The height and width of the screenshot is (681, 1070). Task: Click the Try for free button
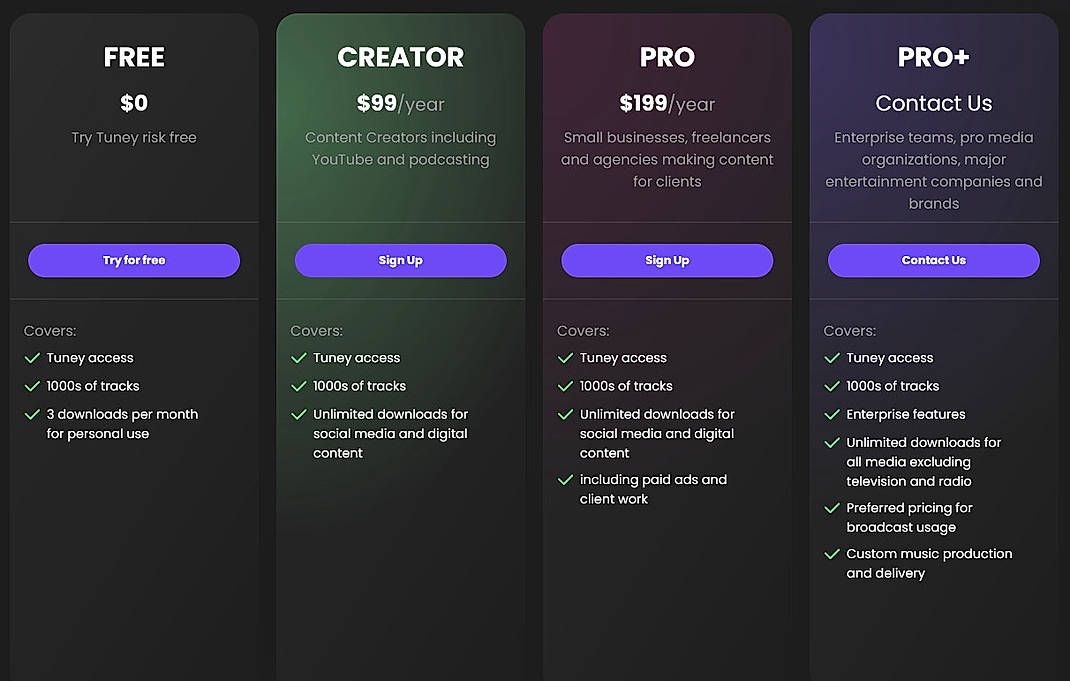tap(133, 260)
